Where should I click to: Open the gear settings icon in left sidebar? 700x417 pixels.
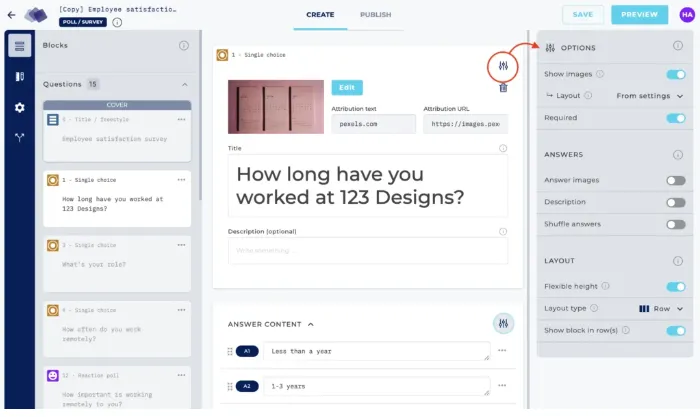click(x=19, y=107)
